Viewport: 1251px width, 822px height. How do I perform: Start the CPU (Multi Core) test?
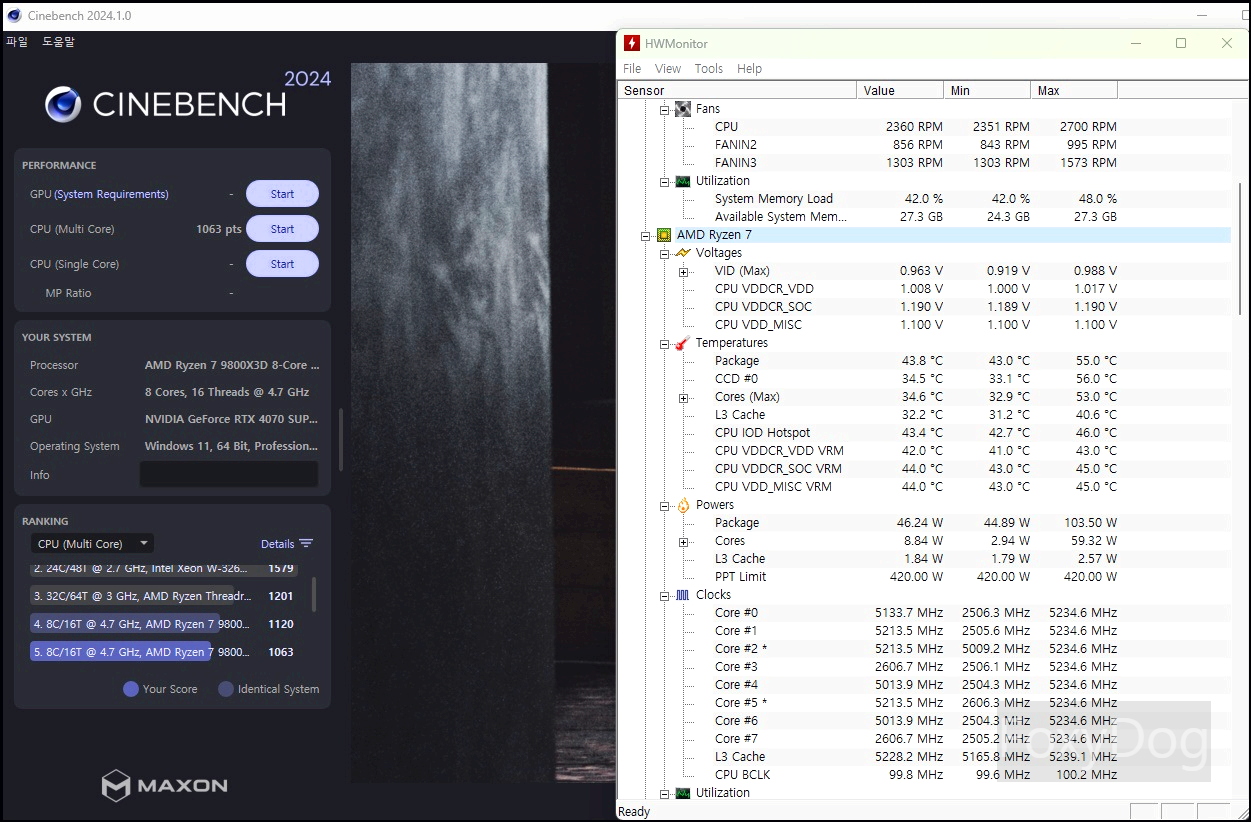282,229
